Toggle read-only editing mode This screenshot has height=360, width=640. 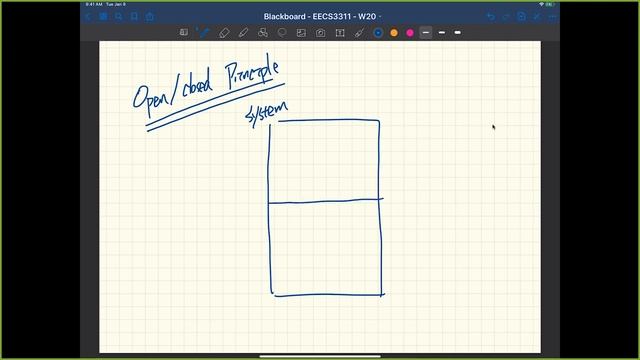[x=537, y=17]
